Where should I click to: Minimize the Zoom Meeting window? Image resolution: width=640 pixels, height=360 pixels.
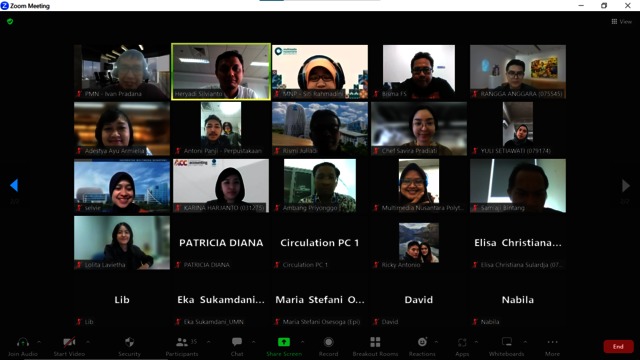click(581, 5)
